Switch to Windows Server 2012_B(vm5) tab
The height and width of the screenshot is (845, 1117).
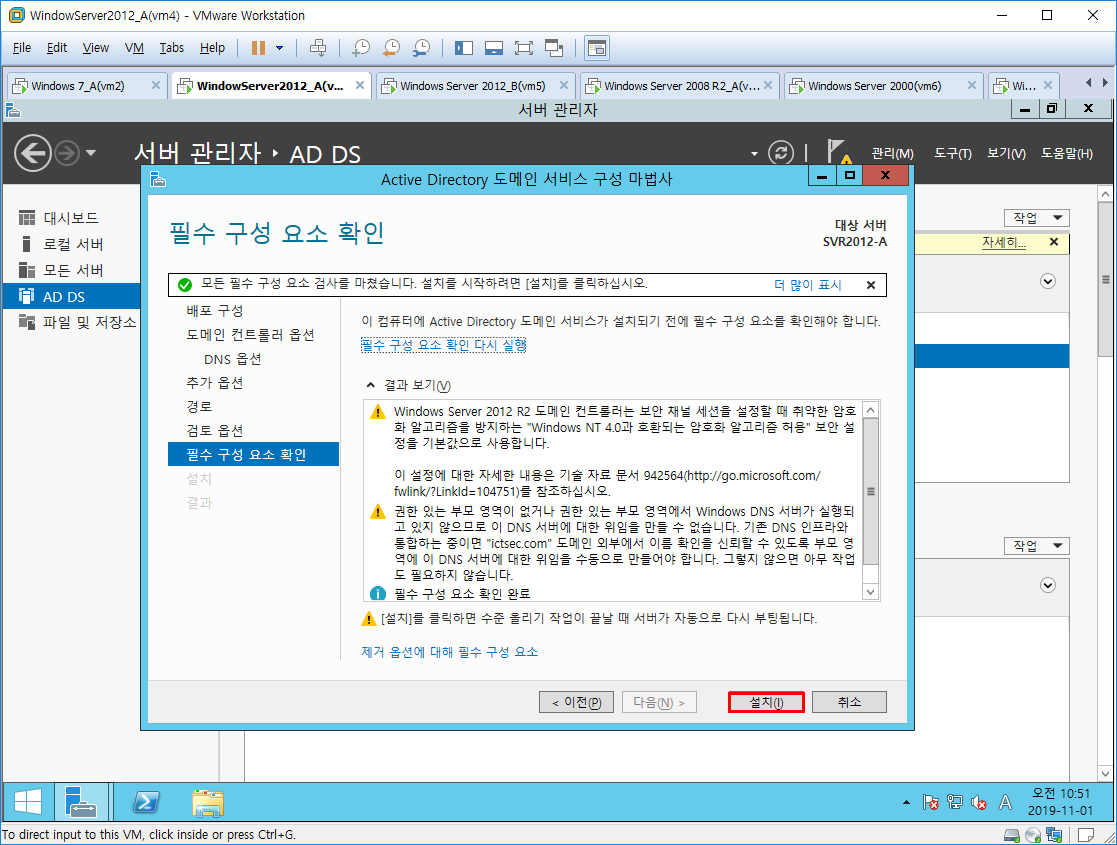pyautogui.click(x=473, y=85)
